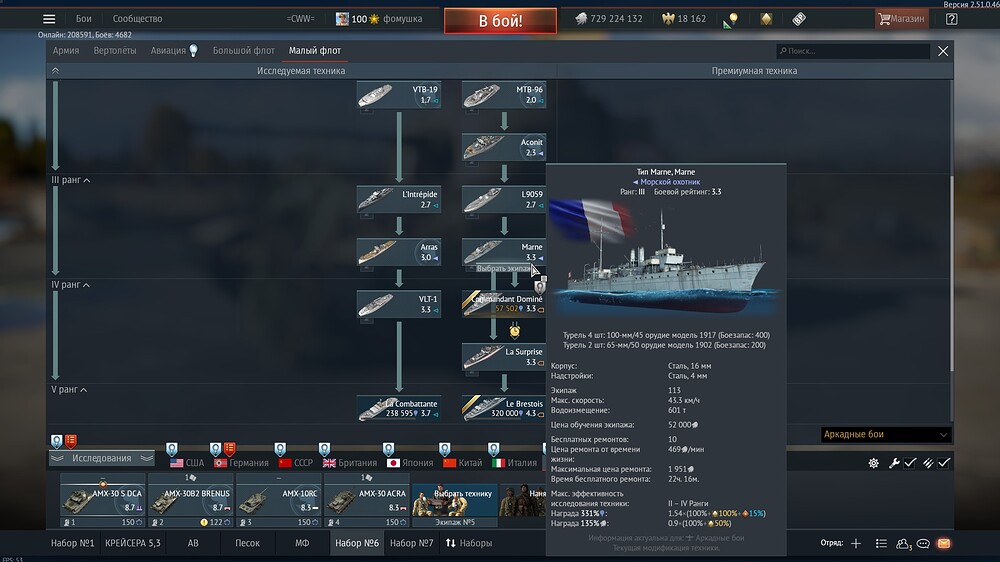Toggle the checkmark next to wrench icon
This screenshot has height=562, width=1000.
[910, 463]
